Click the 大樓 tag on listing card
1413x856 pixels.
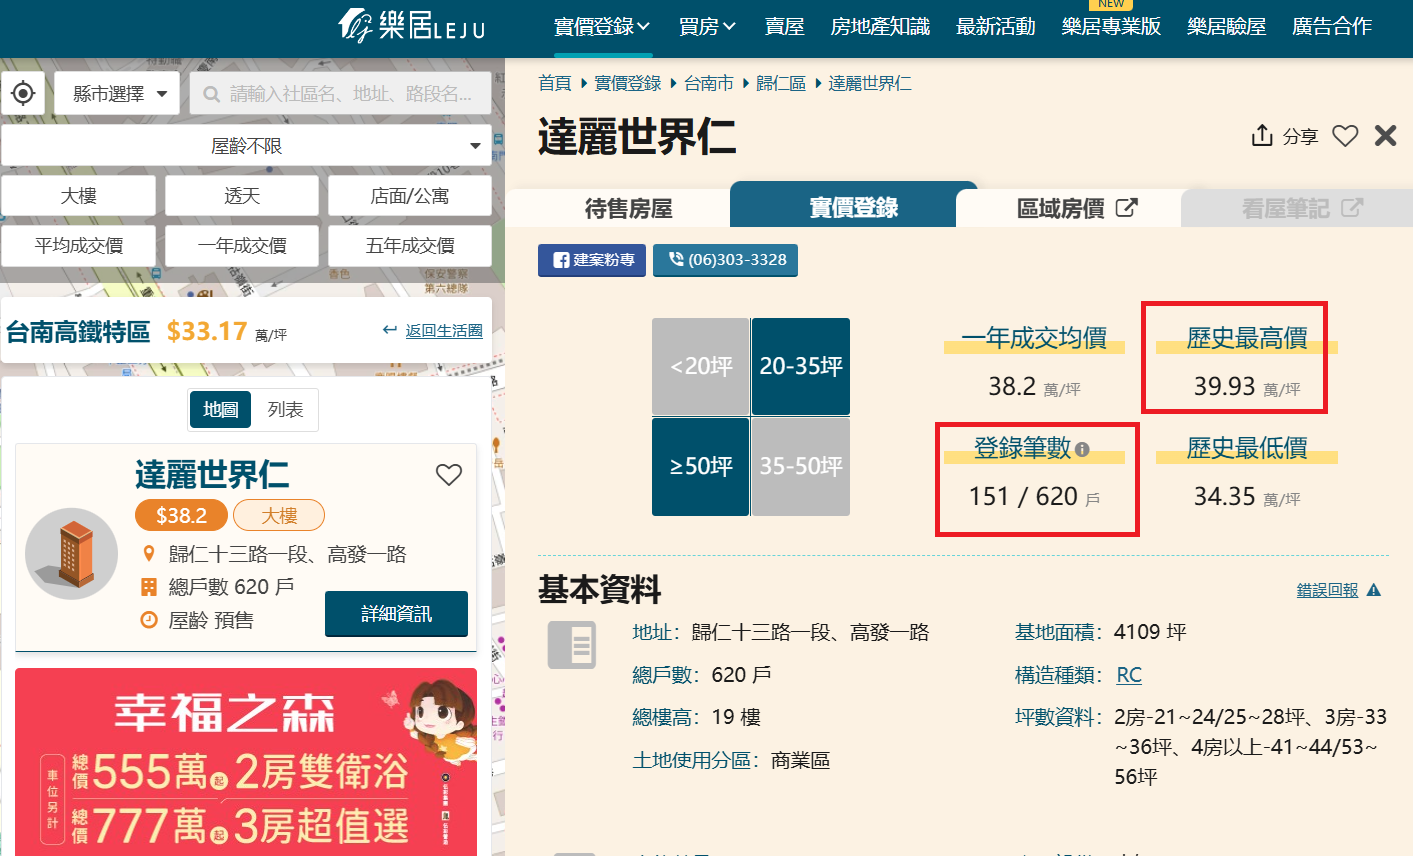click(x=279, y=515)
